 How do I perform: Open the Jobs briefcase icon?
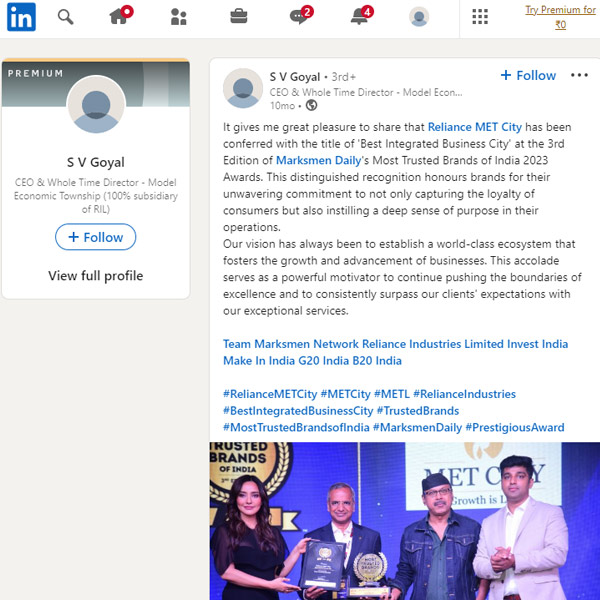pyautogui.click(x=239, y=17)
